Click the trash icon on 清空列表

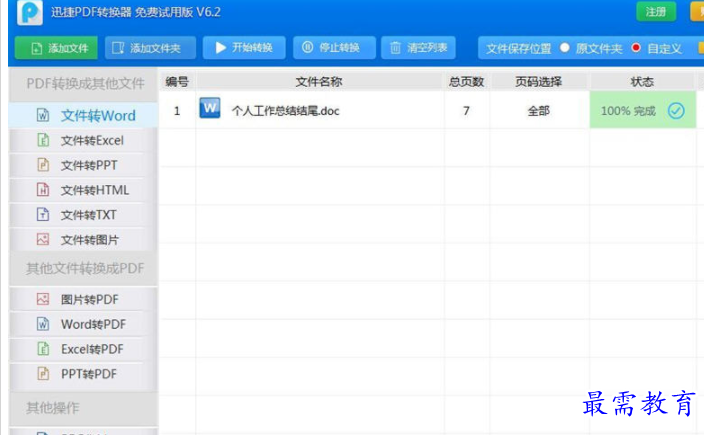coord(395,48)
